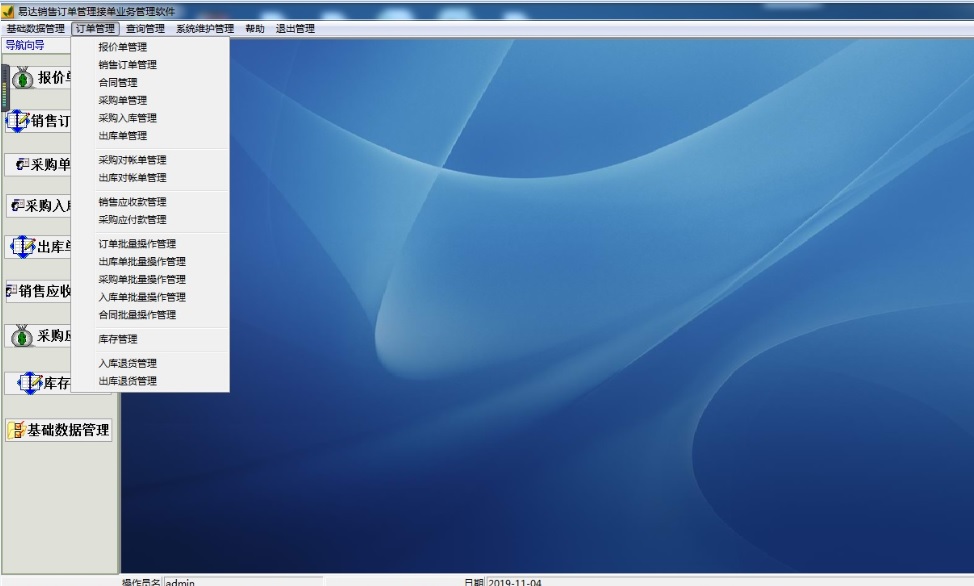Click the money bag icon on 报价单 sidebar button
This screenshot has height=586, width=974.
tap(24, 79)
